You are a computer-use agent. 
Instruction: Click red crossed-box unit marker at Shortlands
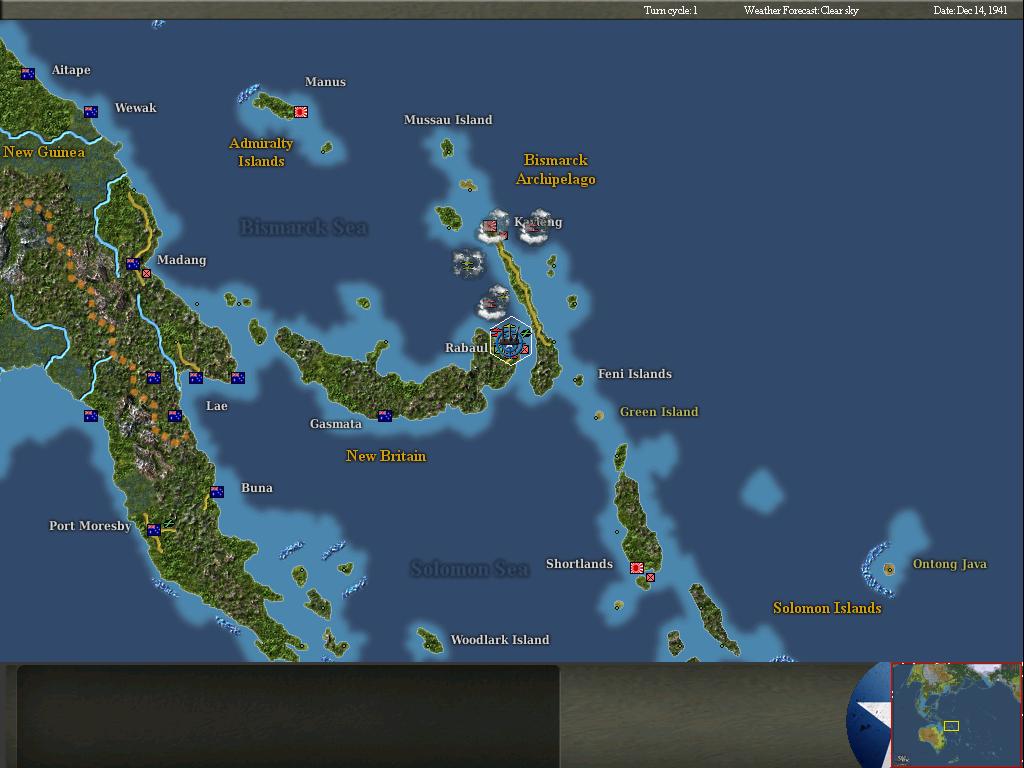tap(650, 577)
